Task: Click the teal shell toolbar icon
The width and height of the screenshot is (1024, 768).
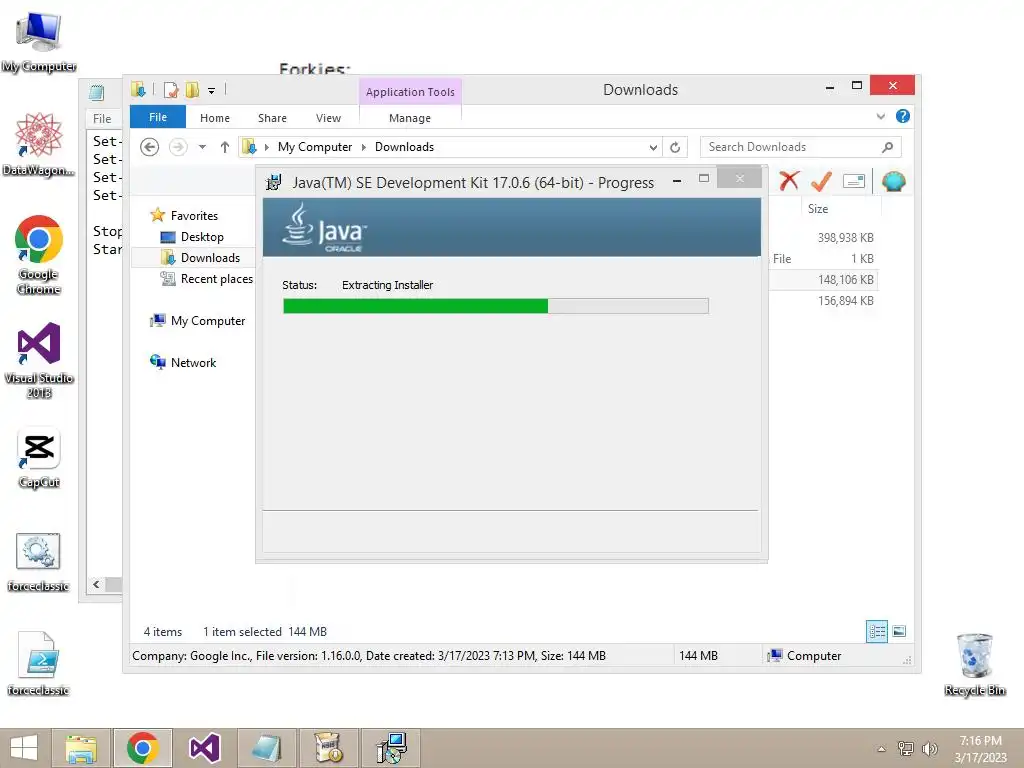Action: [x=893, y=181]
